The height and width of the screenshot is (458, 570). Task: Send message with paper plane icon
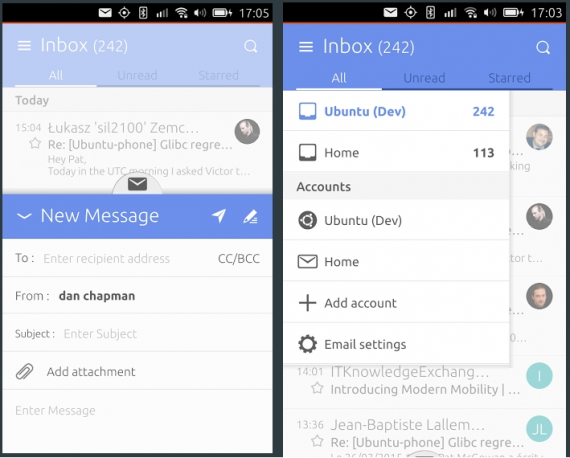click(x=219, y=216)
